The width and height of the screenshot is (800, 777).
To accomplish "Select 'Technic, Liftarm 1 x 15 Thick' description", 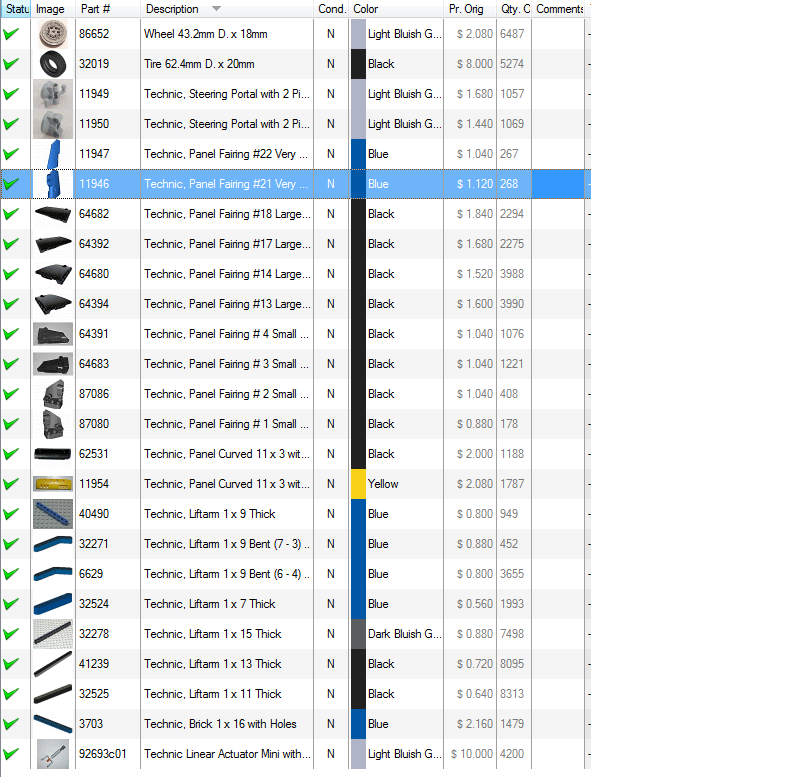I will click(213, 634).
